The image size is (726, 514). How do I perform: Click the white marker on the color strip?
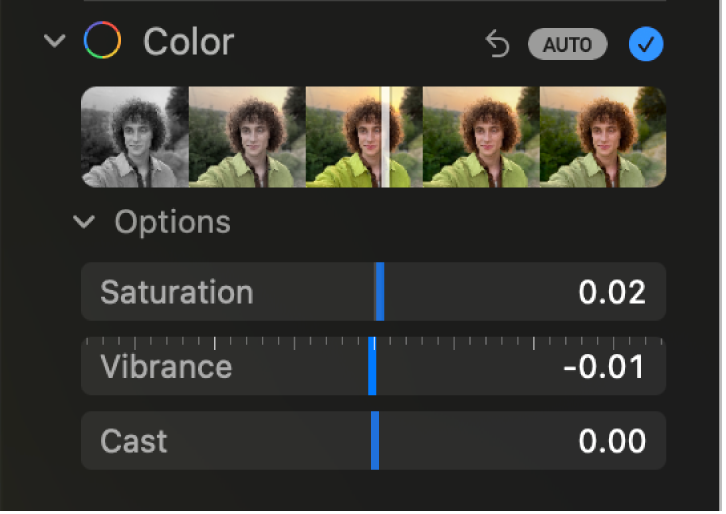coord(383,137)
